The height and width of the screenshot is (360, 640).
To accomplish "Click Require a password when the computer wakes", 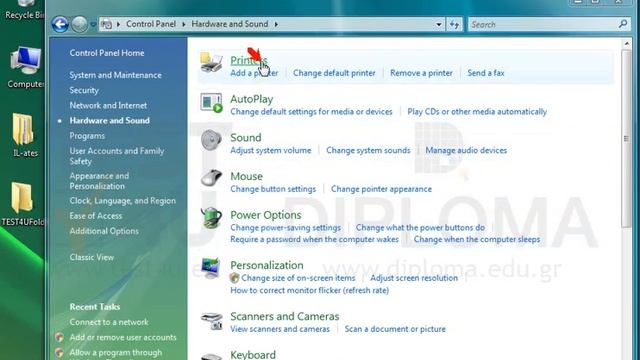I will (314, 239).
